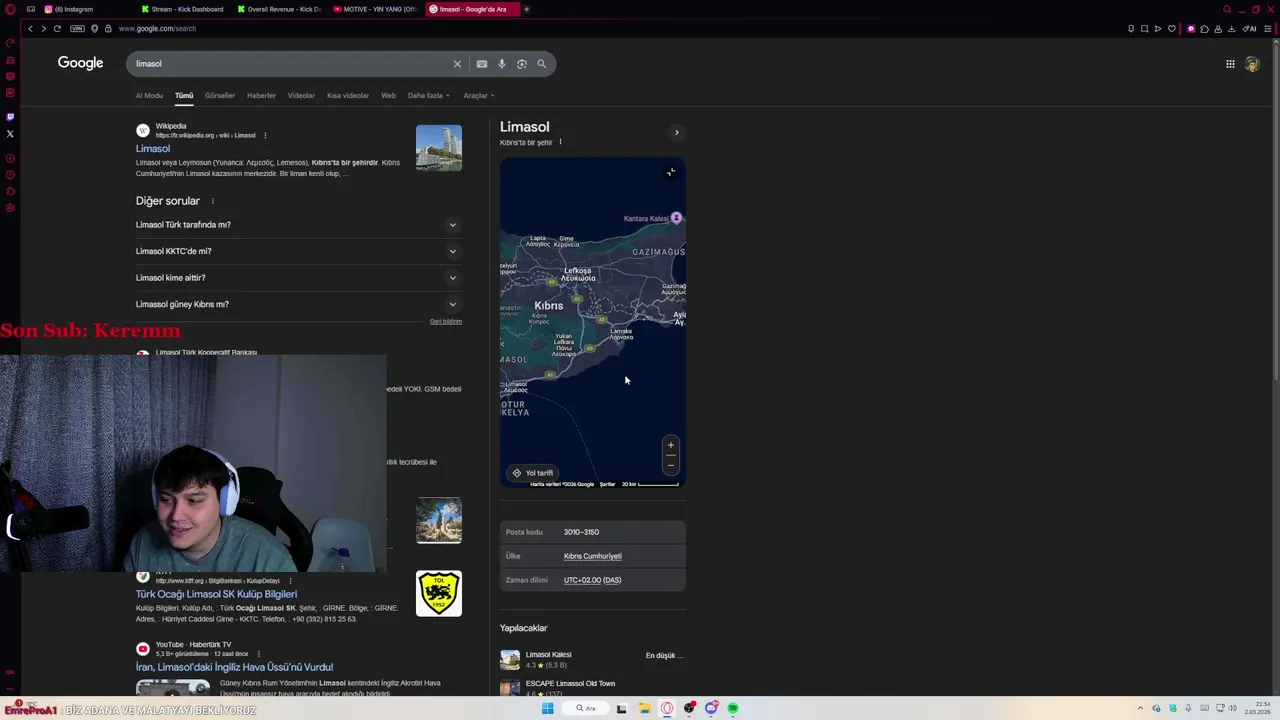The width and height of the screenshot is (1280, 720).
Task: Open the Daha fazla dropdown
Action: (x=428, y=96)
